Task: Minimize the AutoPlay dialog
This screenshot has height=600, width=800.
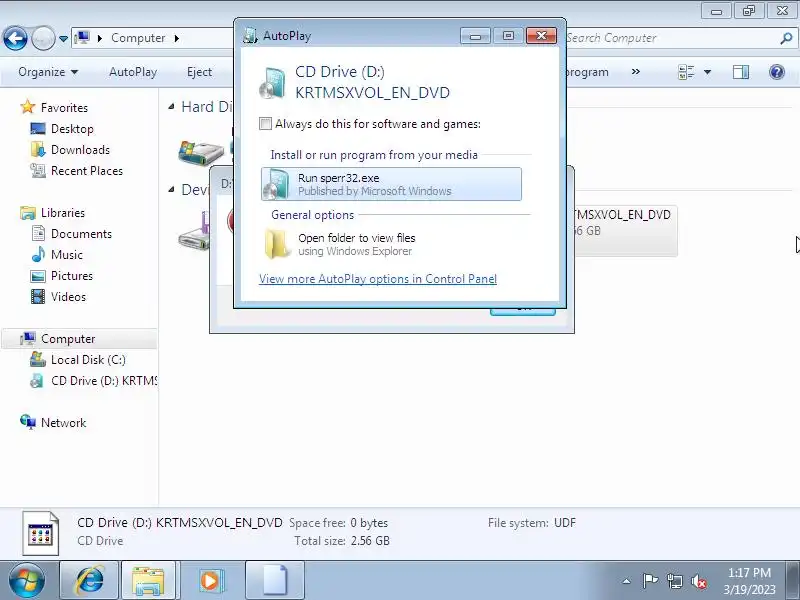Action: pos(475,35)
